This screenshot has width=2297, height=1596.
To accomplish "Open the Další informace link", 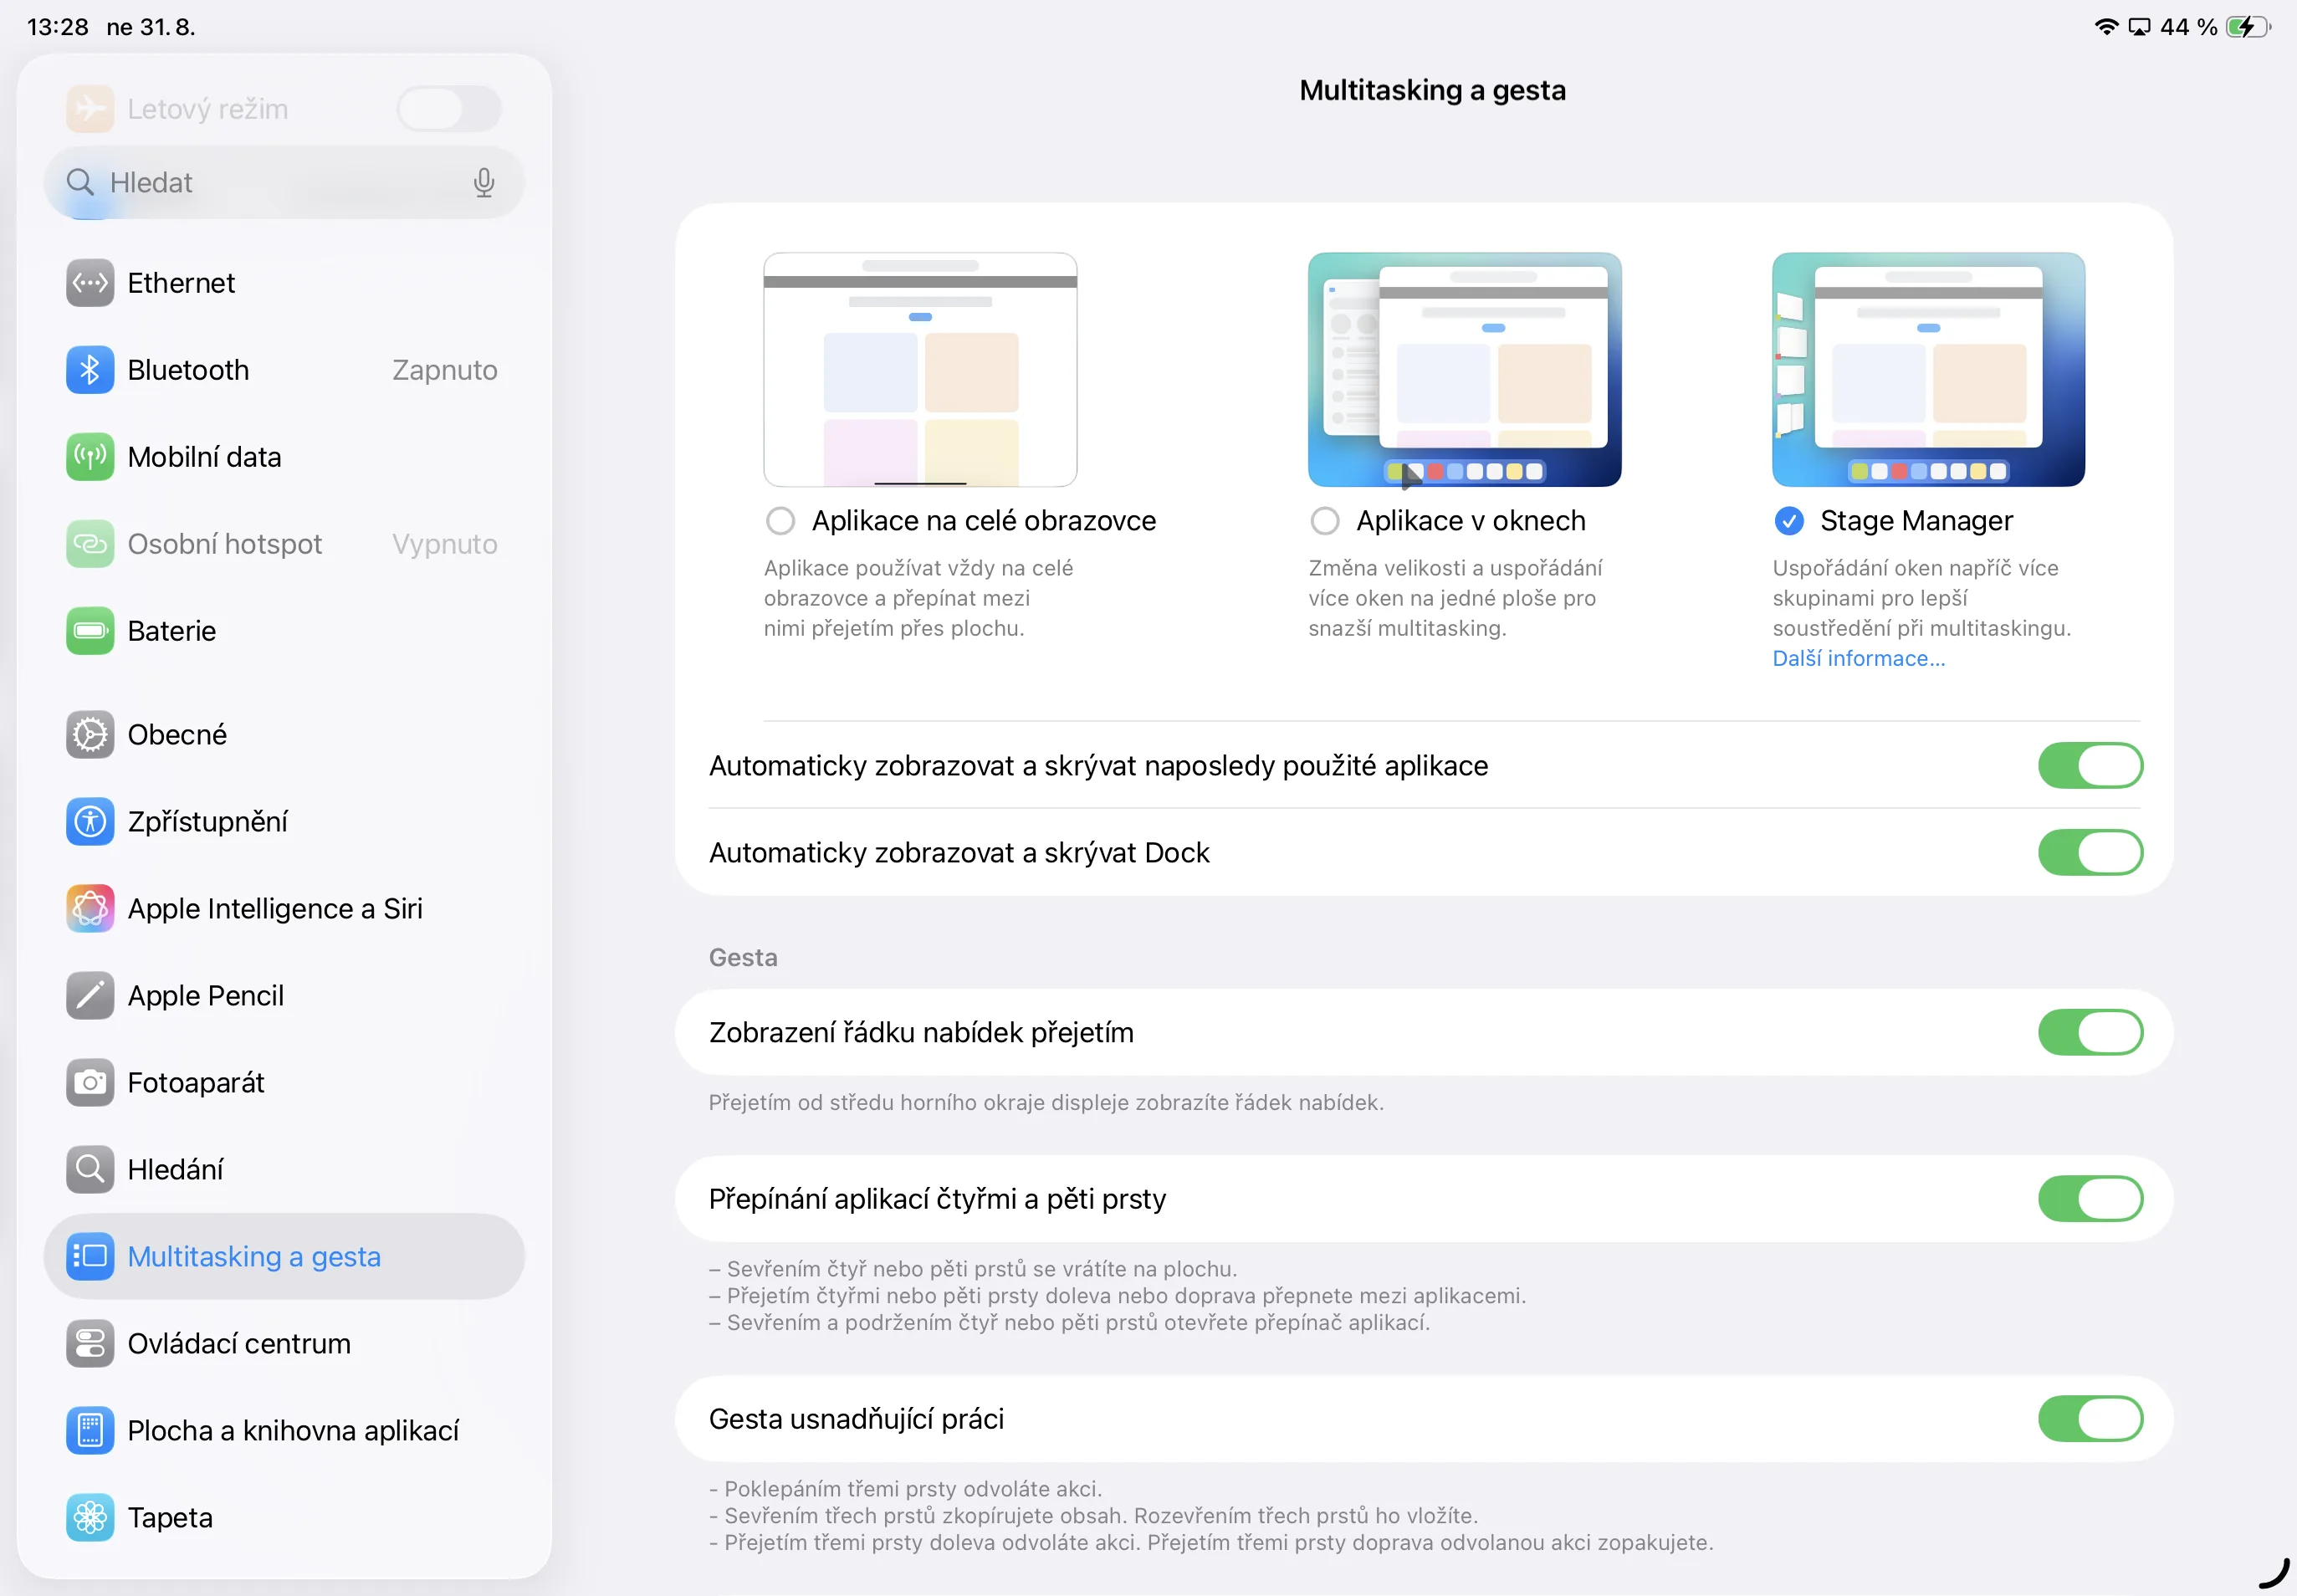I will (1858, 658).
